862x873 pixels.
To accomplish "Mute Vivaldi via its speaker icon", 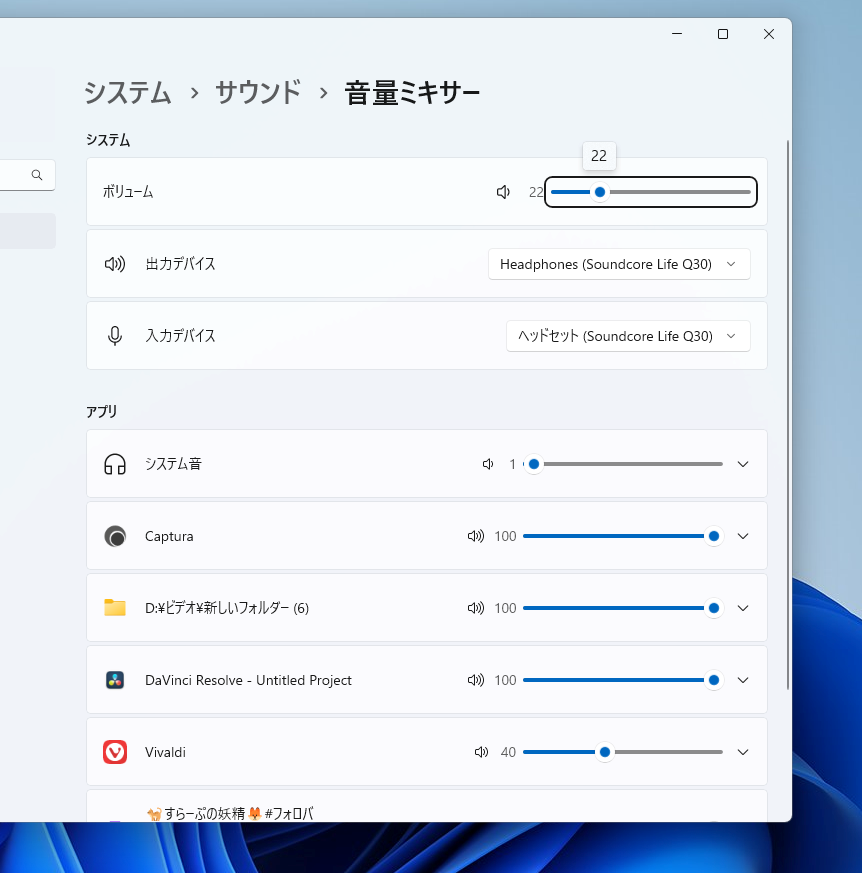I will (481, 752).
